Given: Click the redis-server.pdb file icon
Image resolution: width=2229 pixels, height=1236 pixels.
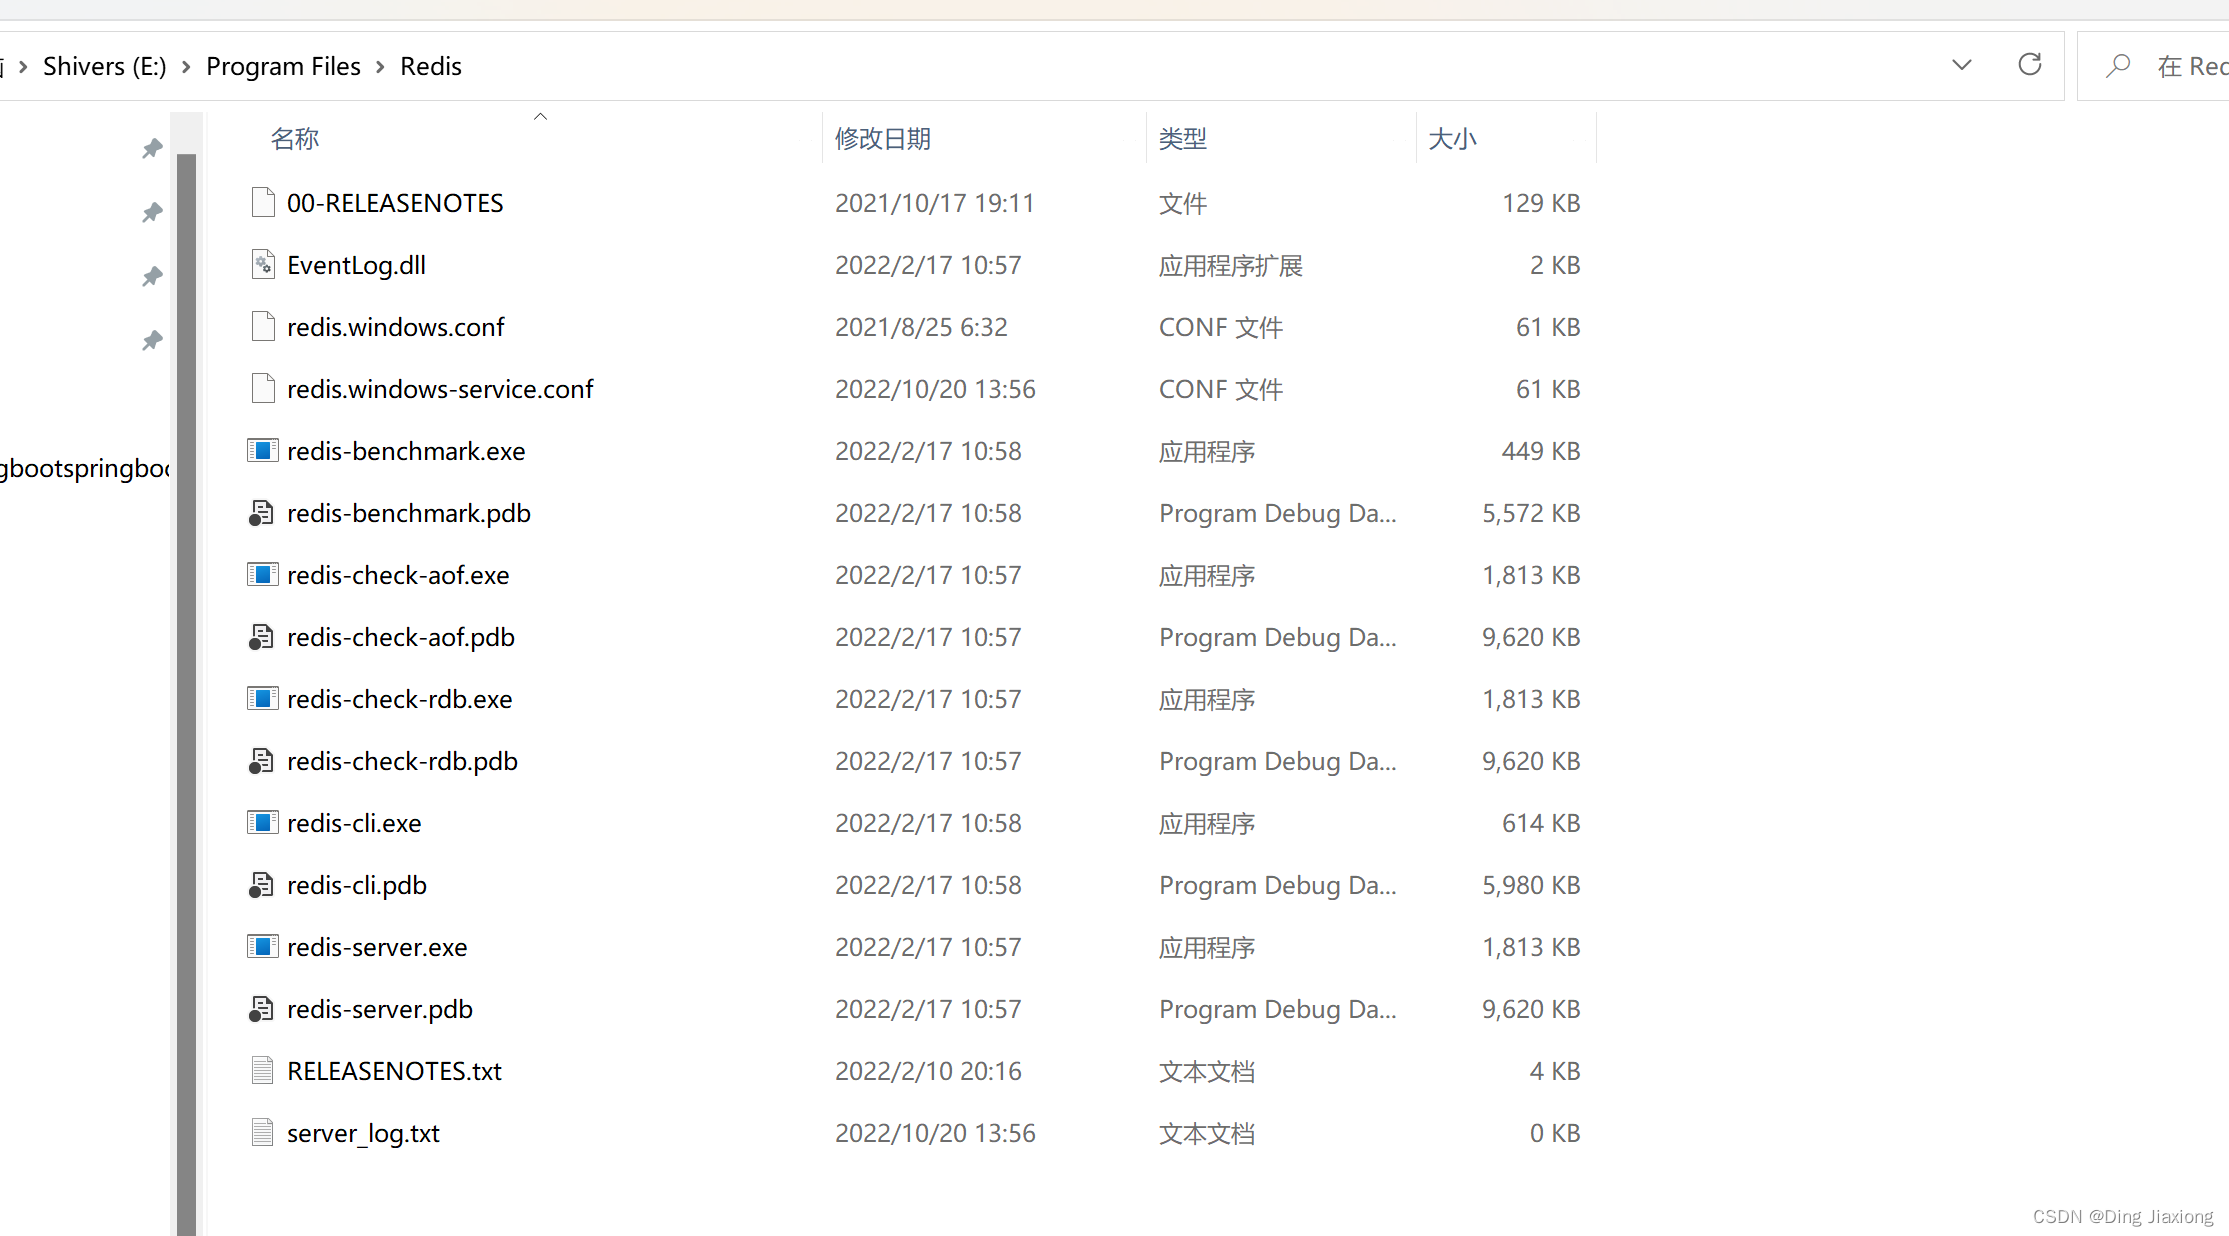Looking at the screenshot, I should point(261,1009).
